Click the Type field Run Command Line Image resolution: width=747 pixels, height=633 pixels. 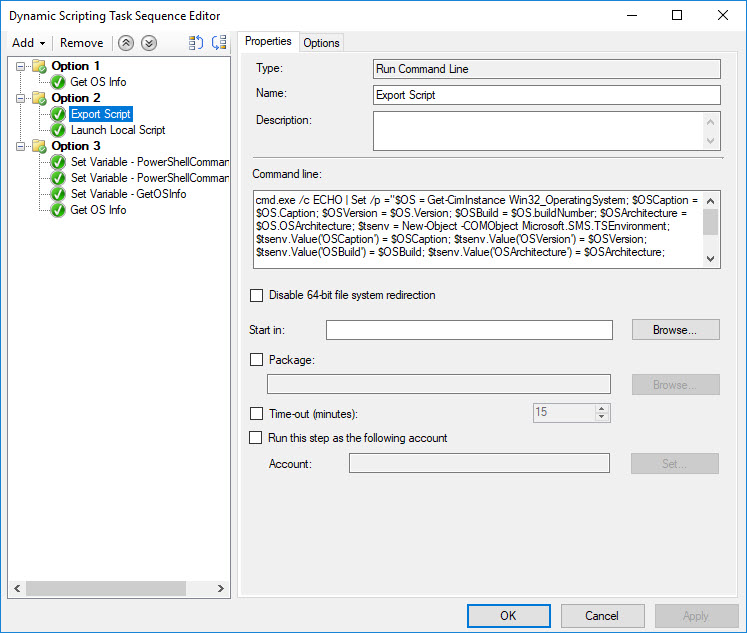tap(546, 69)
